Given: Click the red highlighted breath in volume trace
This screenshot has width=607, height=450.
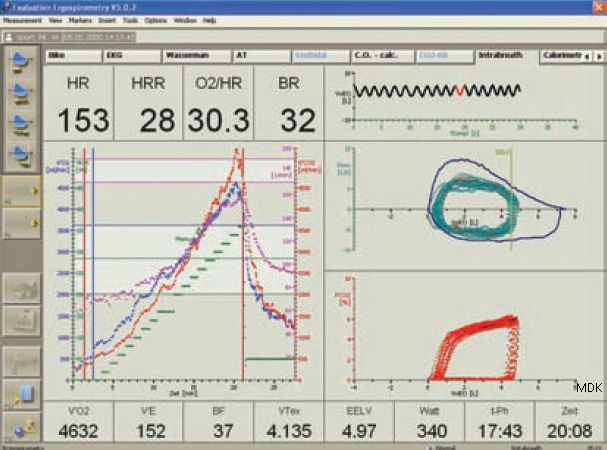Looking at the screenshot, I should pos(460,91).
